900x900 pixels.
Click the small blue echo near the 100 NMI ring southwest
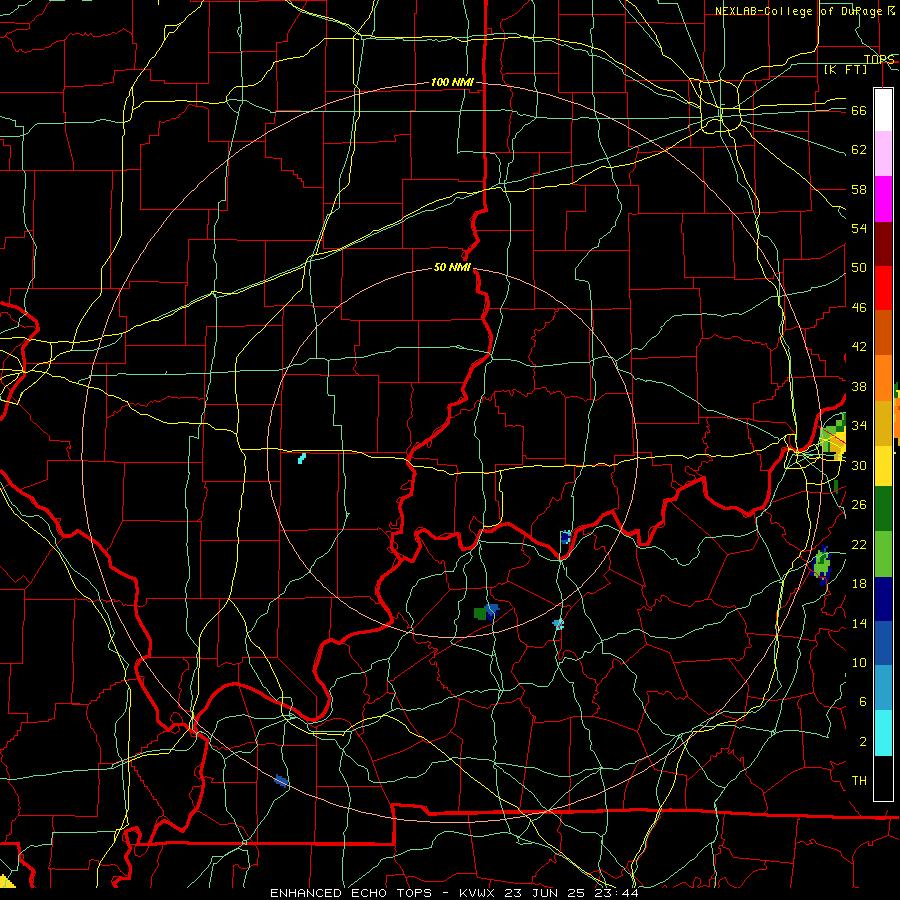281,780
